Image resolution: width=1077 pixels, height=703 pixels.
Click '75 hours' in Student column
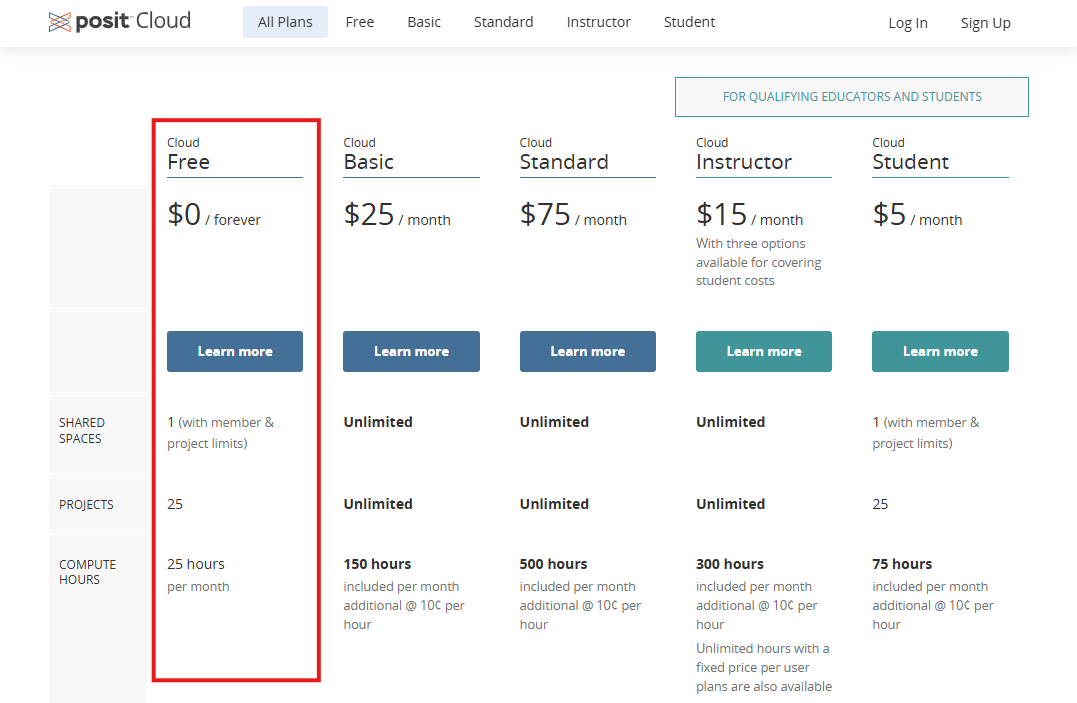(902, 564)
